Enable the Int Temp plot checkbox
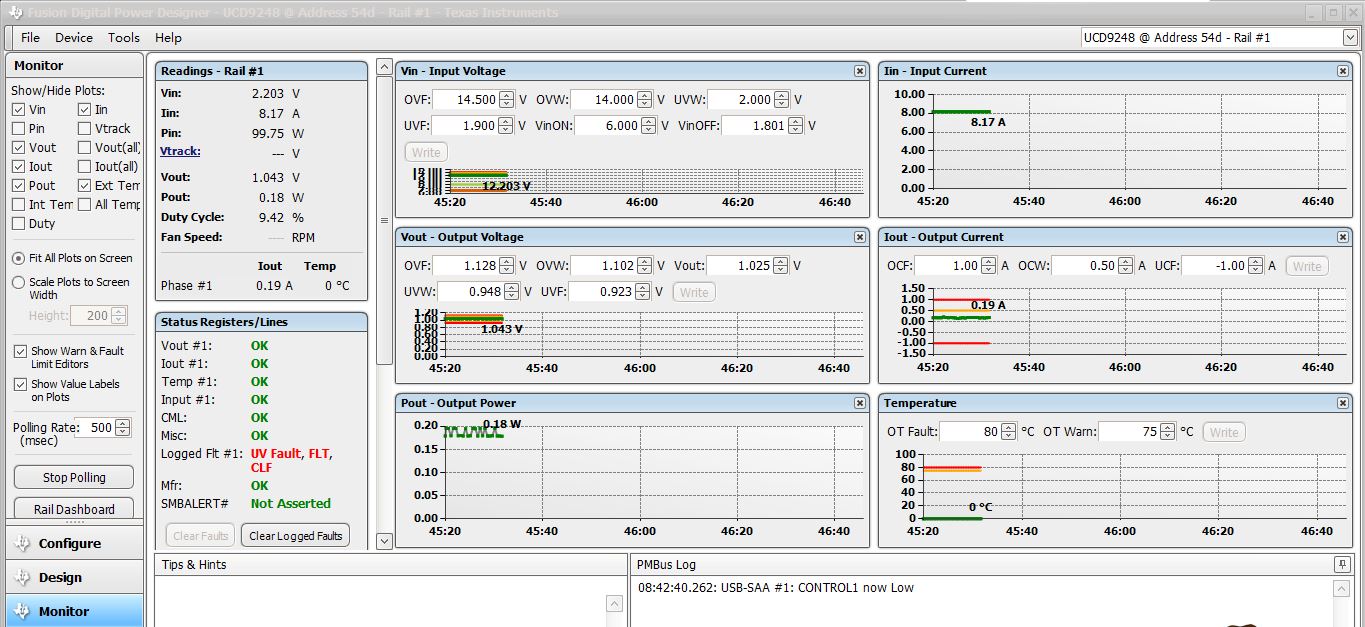The image size is (1365, 627). pyautogui.click(x=19, y=205)
